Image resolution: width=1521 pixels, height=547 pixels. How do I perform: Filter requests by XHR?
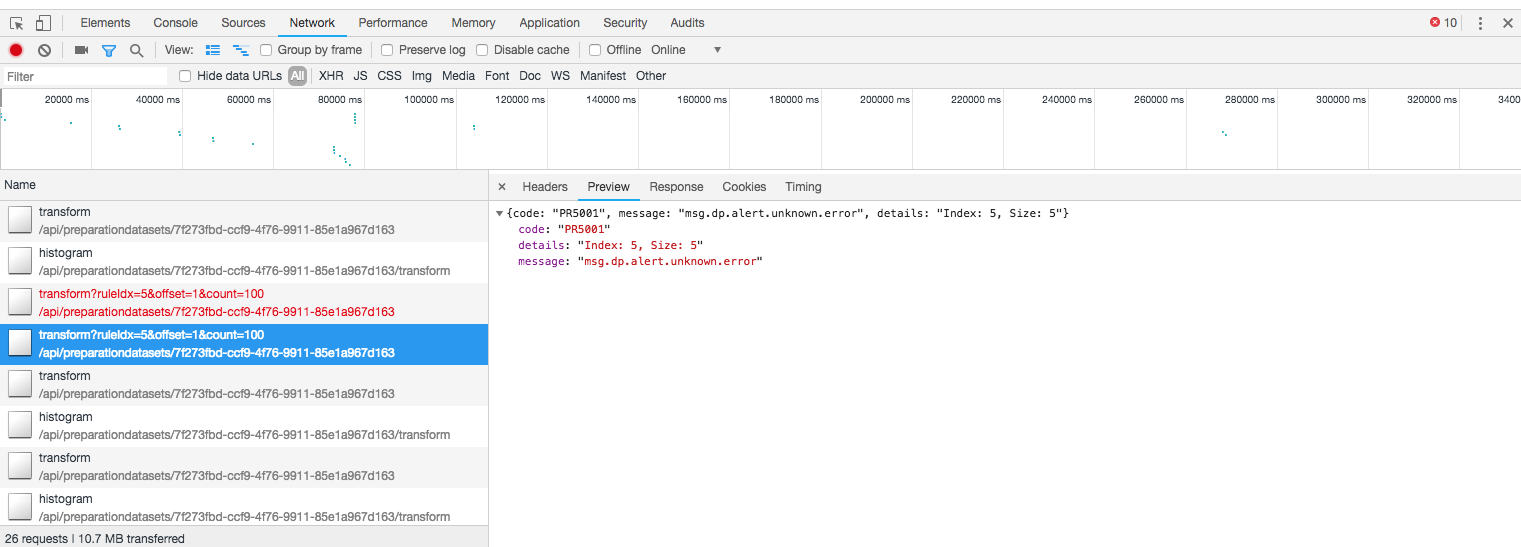pyautogui.click(x=331, y=76)
